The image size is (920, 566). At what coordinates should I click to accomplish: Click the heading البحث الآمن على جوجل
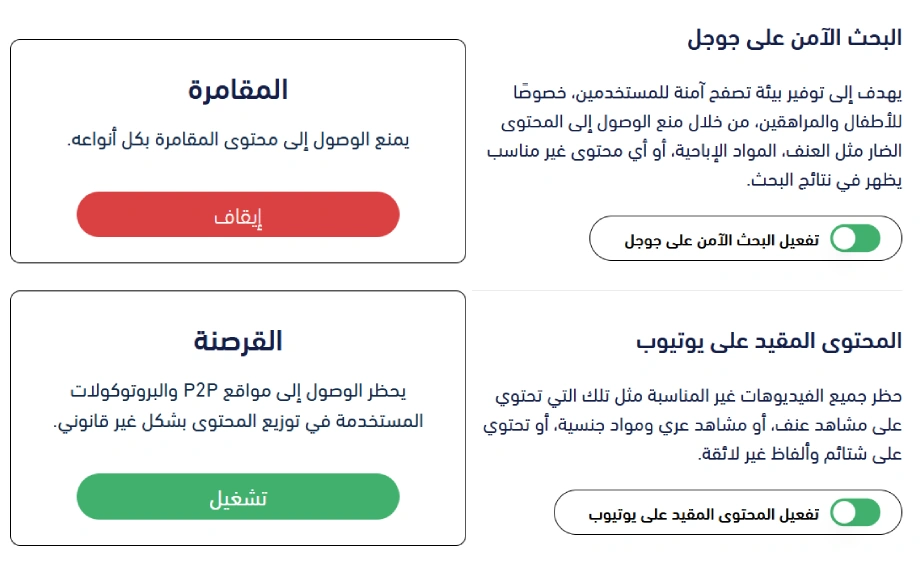coord(794,38)
